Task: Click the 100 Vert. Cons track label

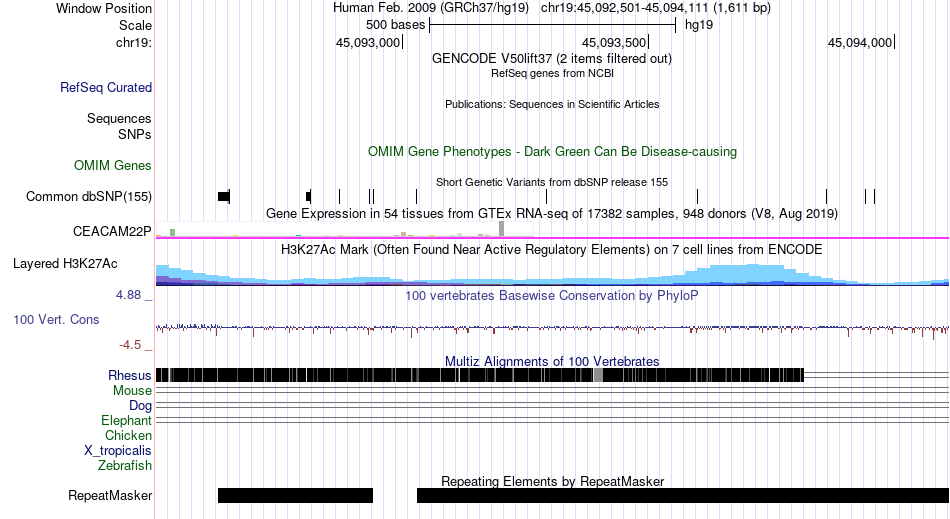Action: (56, 319)
